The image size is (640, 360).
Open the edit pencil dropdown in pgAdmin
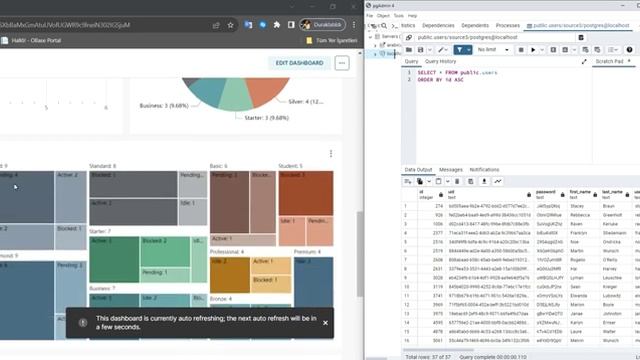click(x=442, y=50)
